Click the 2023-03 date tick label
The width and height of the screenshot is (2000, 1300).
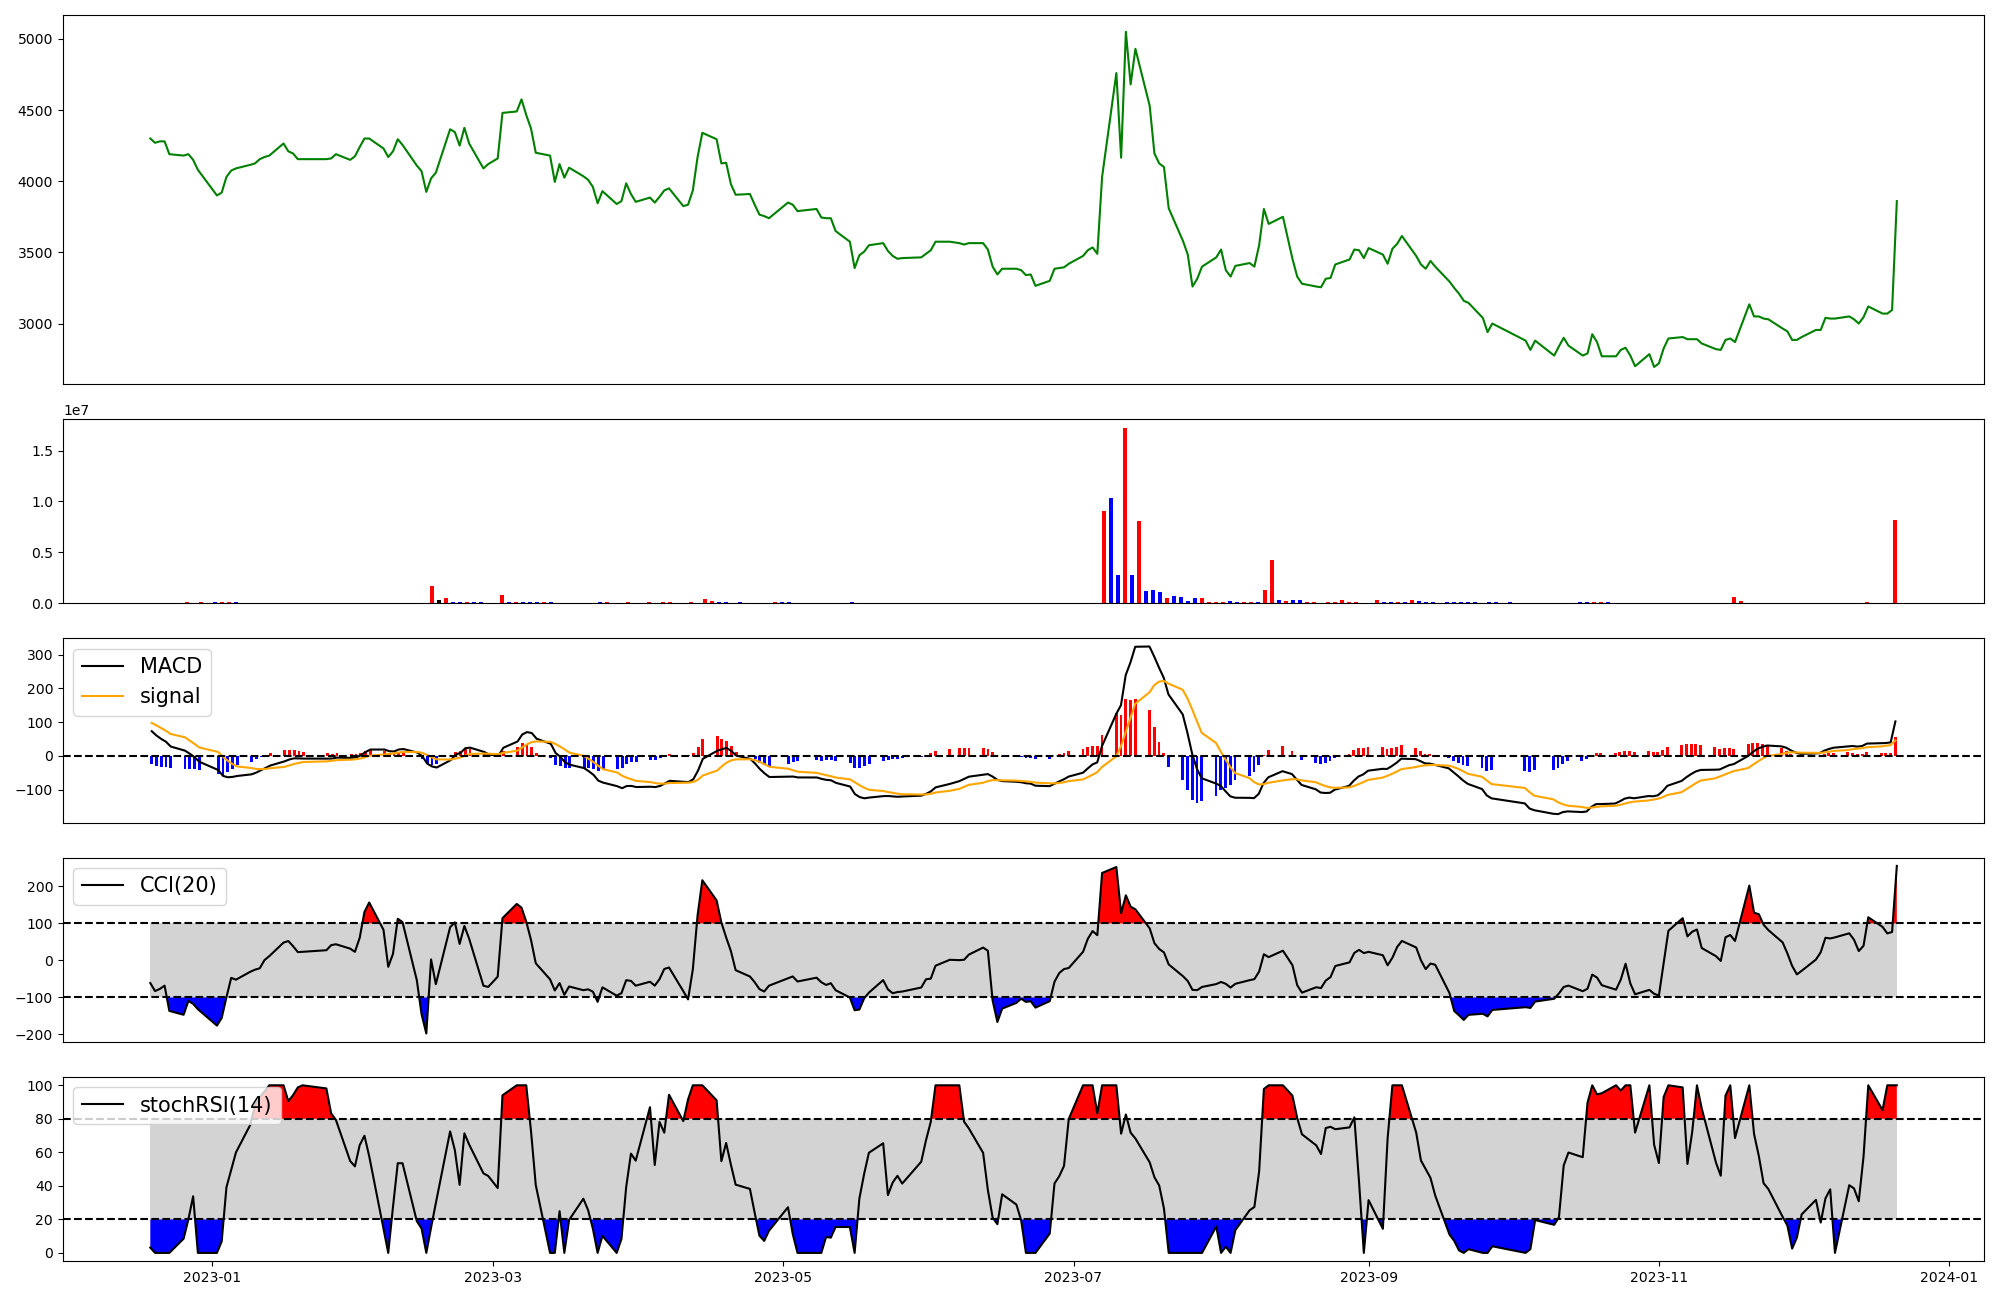click(x=493, y=1277)
